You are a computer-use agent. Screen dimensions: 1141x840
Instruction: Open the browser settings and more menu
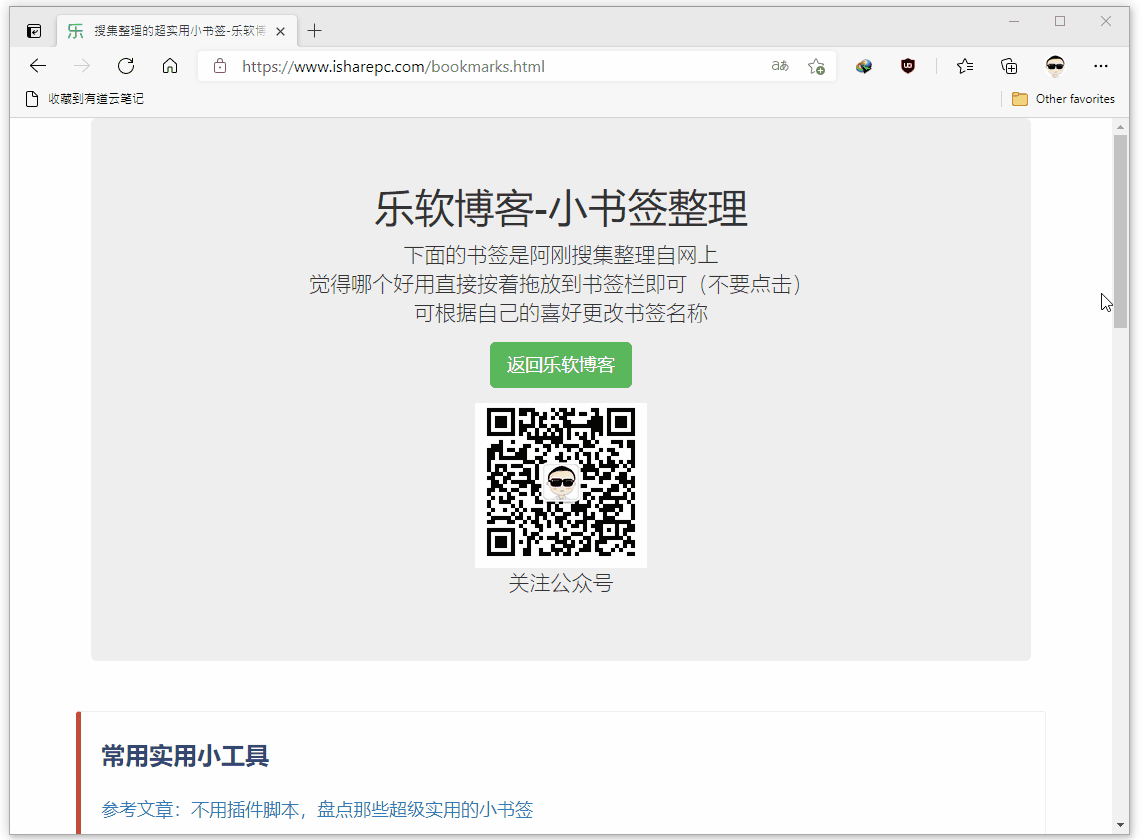(1100, 66)
